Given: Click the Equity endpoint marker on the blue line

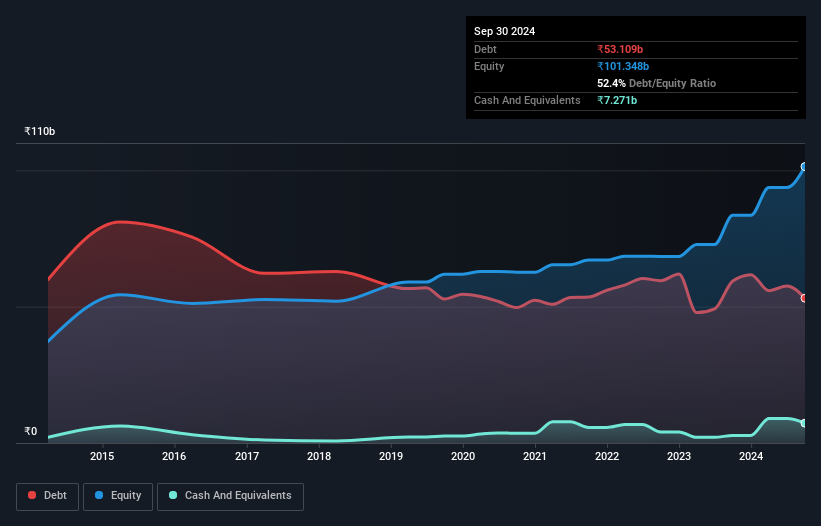Looking at the screenshot, I should (x=804, y=167).
